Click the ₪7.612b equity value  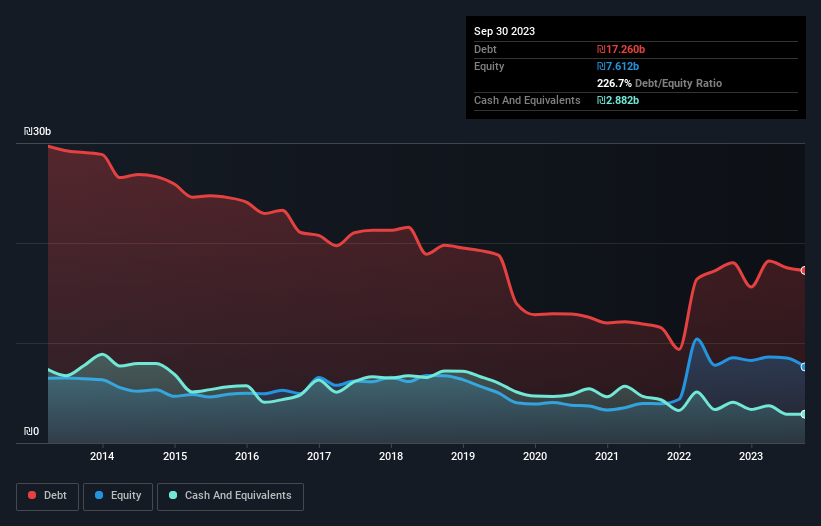pyautogui.click(x=618, y=66)
